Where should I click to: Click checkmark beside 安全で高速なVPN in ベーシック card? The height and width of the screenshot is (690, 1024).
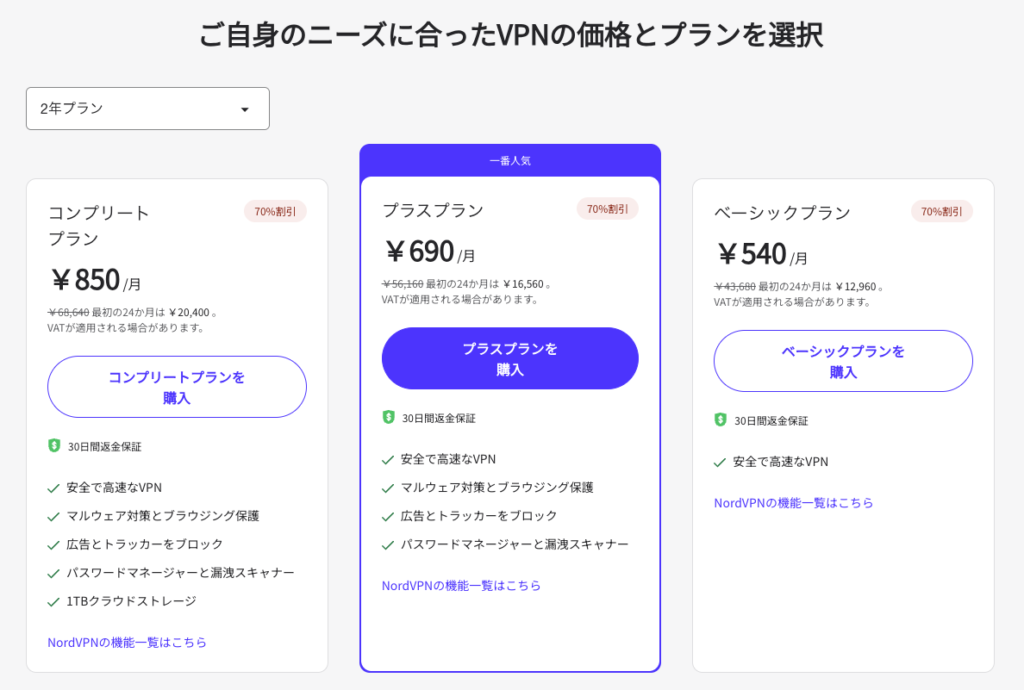click(x=720, y=462)
